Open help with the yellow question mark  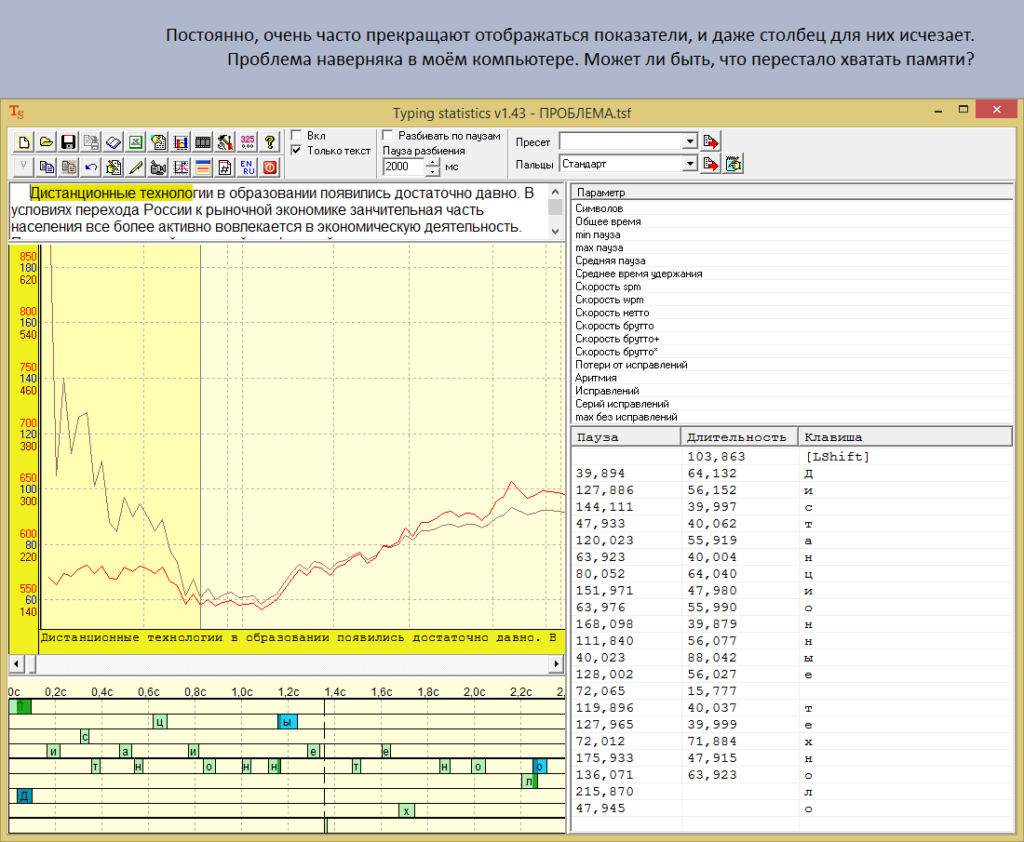click(x=270, y=142)
